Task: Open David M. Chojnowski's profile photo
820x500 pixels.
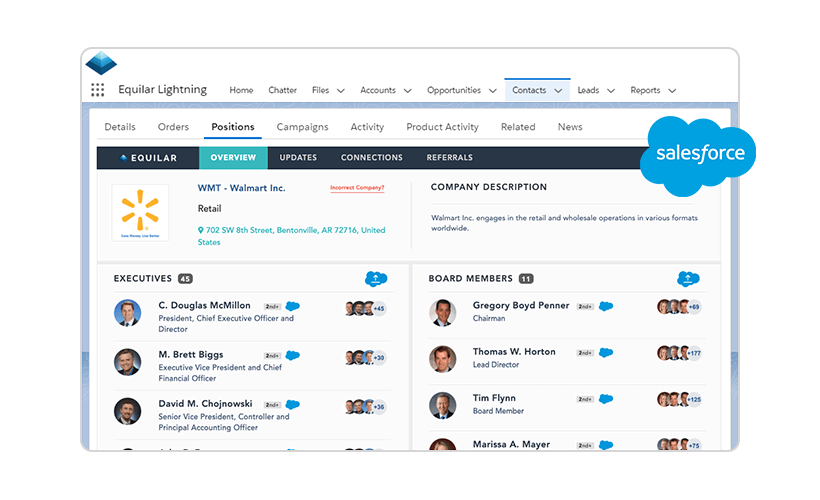Action: coord(128,411)
